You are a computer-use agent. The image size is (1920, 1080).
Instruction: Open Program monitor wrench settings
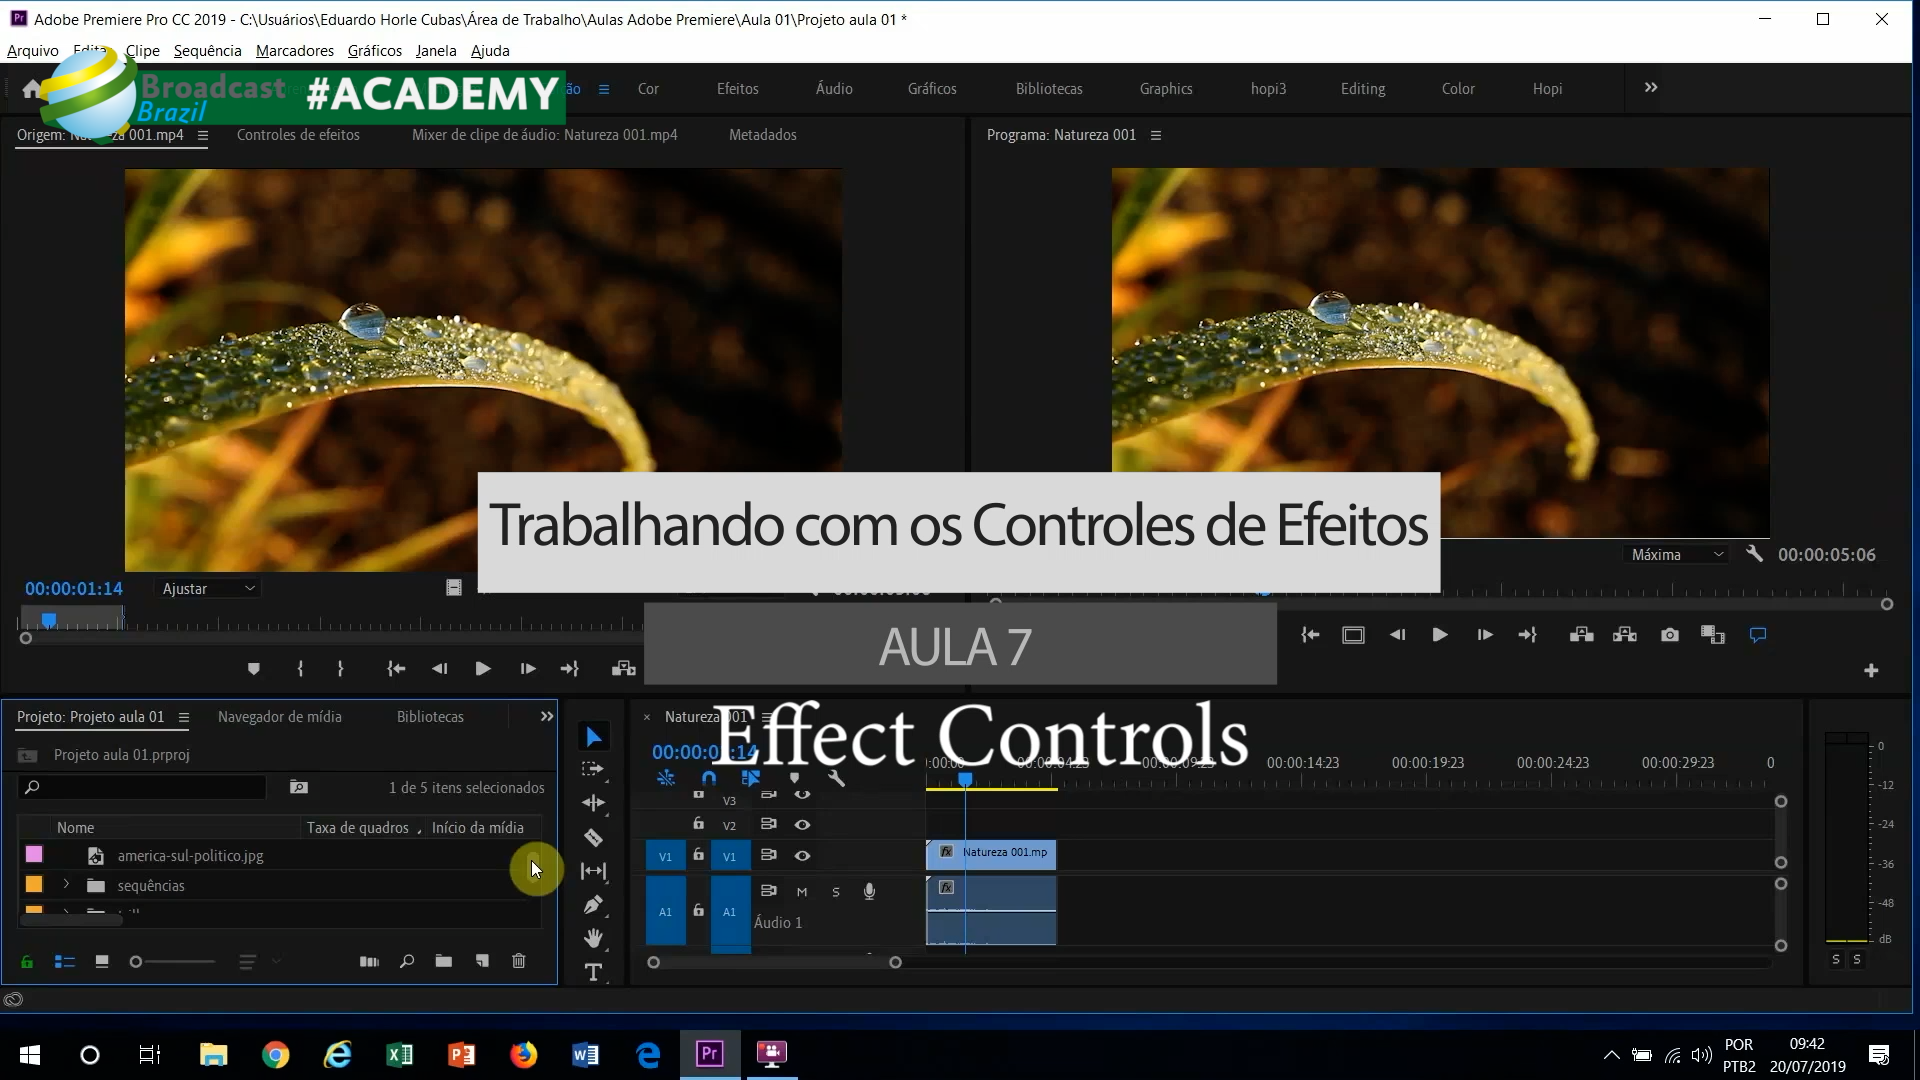click(1754, 554)
